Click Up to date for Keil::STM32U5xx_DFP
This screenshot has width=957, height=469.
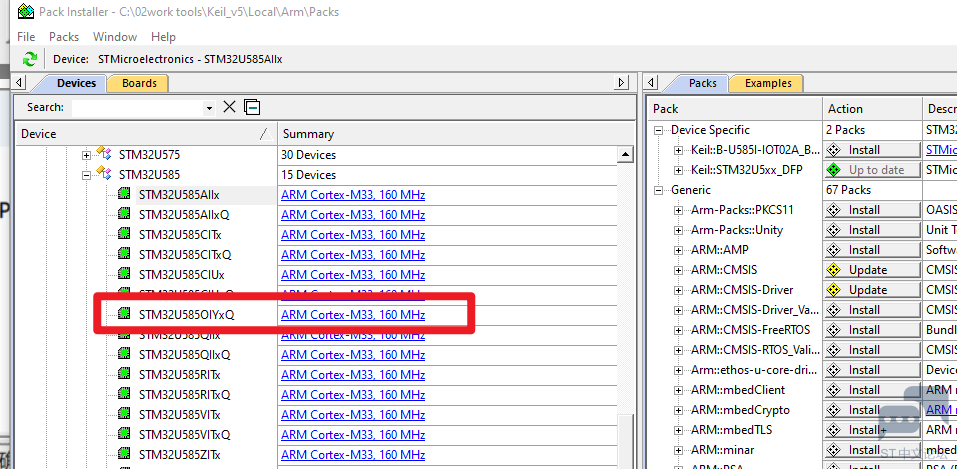(872, 170)
